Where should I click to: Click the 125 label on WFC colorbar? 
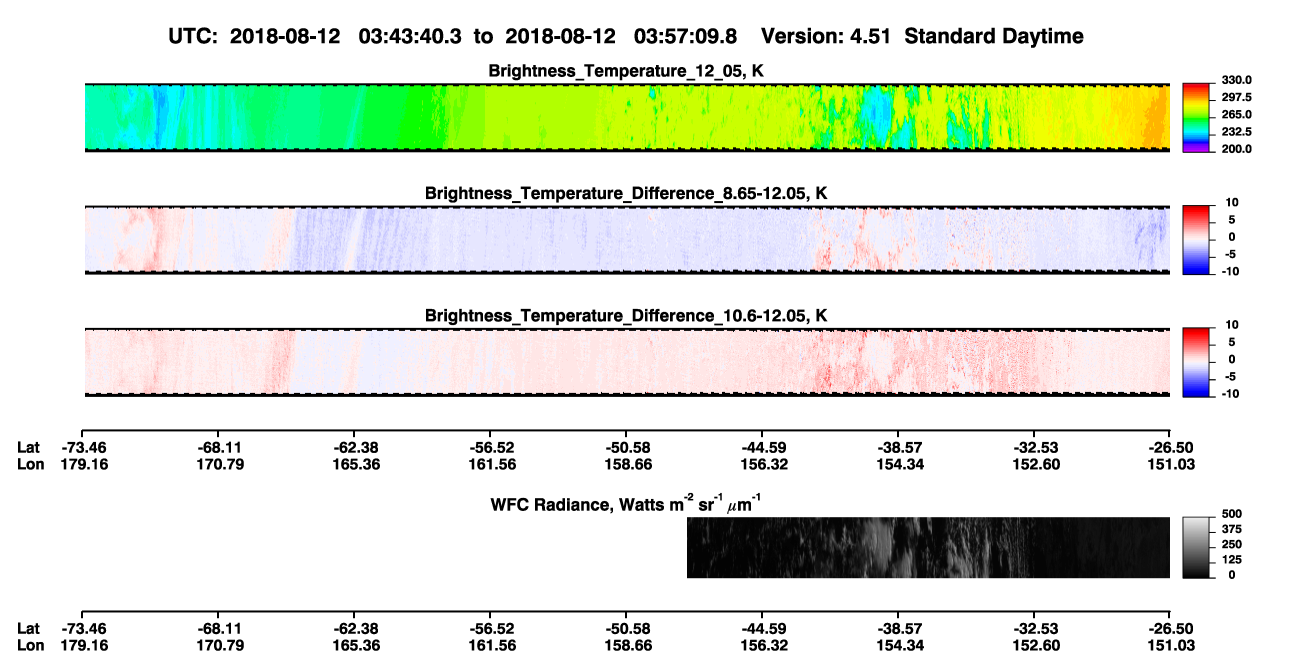point(1230,560)
